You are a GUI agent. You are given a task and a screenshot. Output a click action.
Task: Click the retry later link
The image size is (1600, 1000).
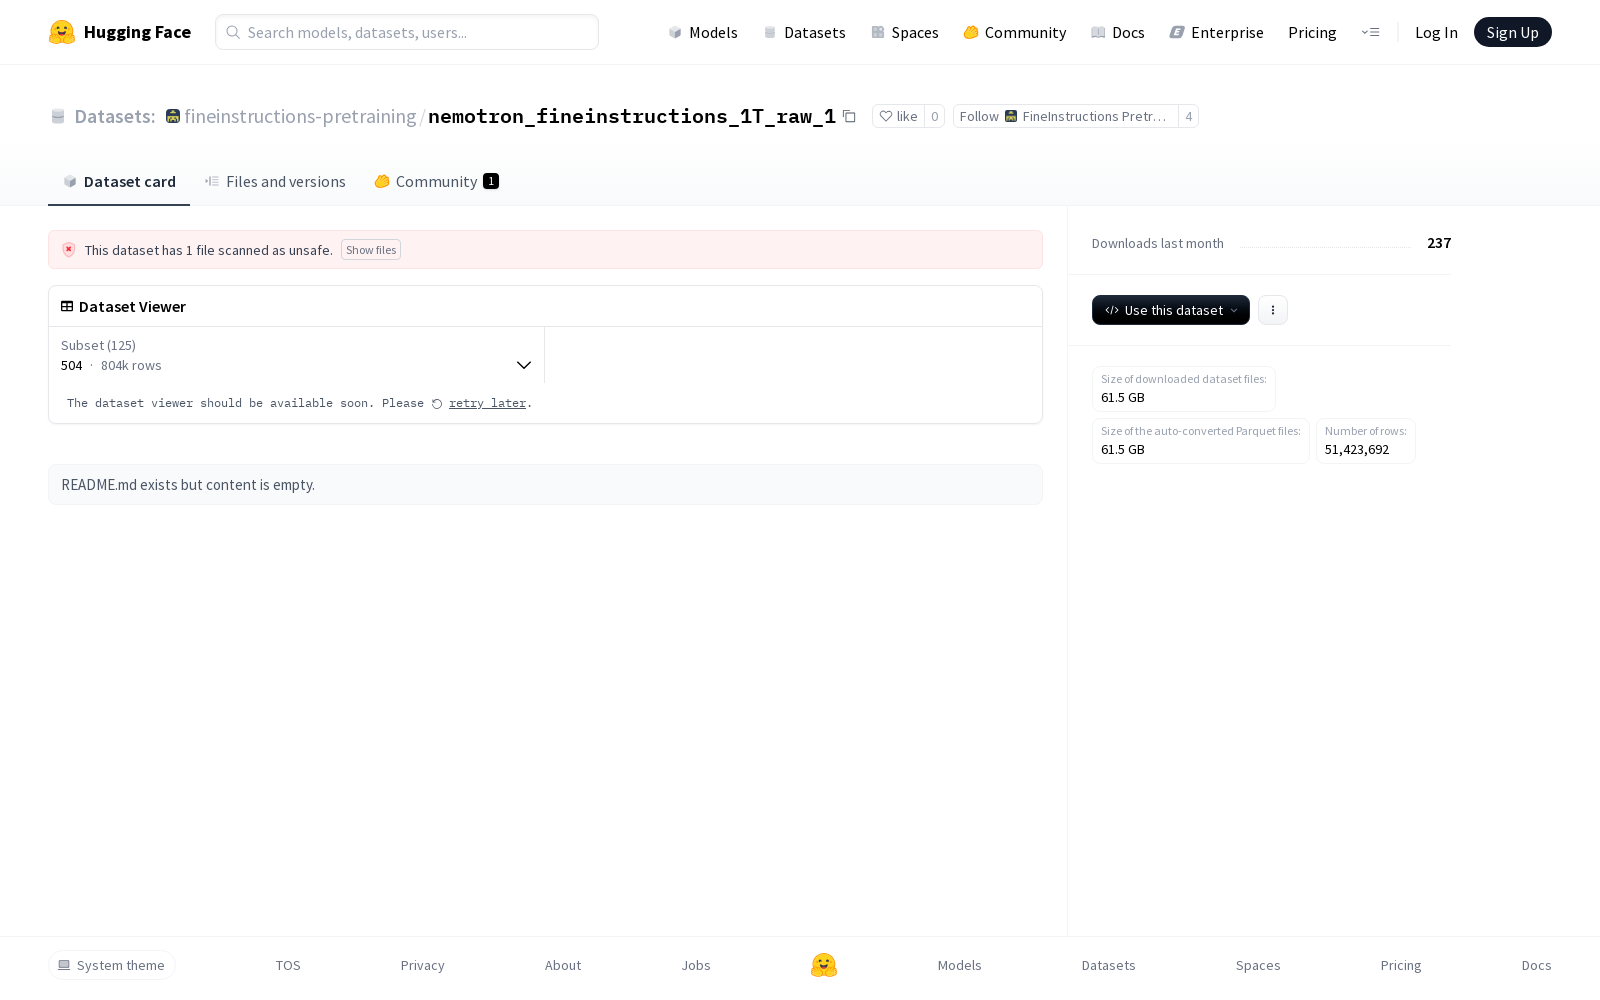coord(487,403)
